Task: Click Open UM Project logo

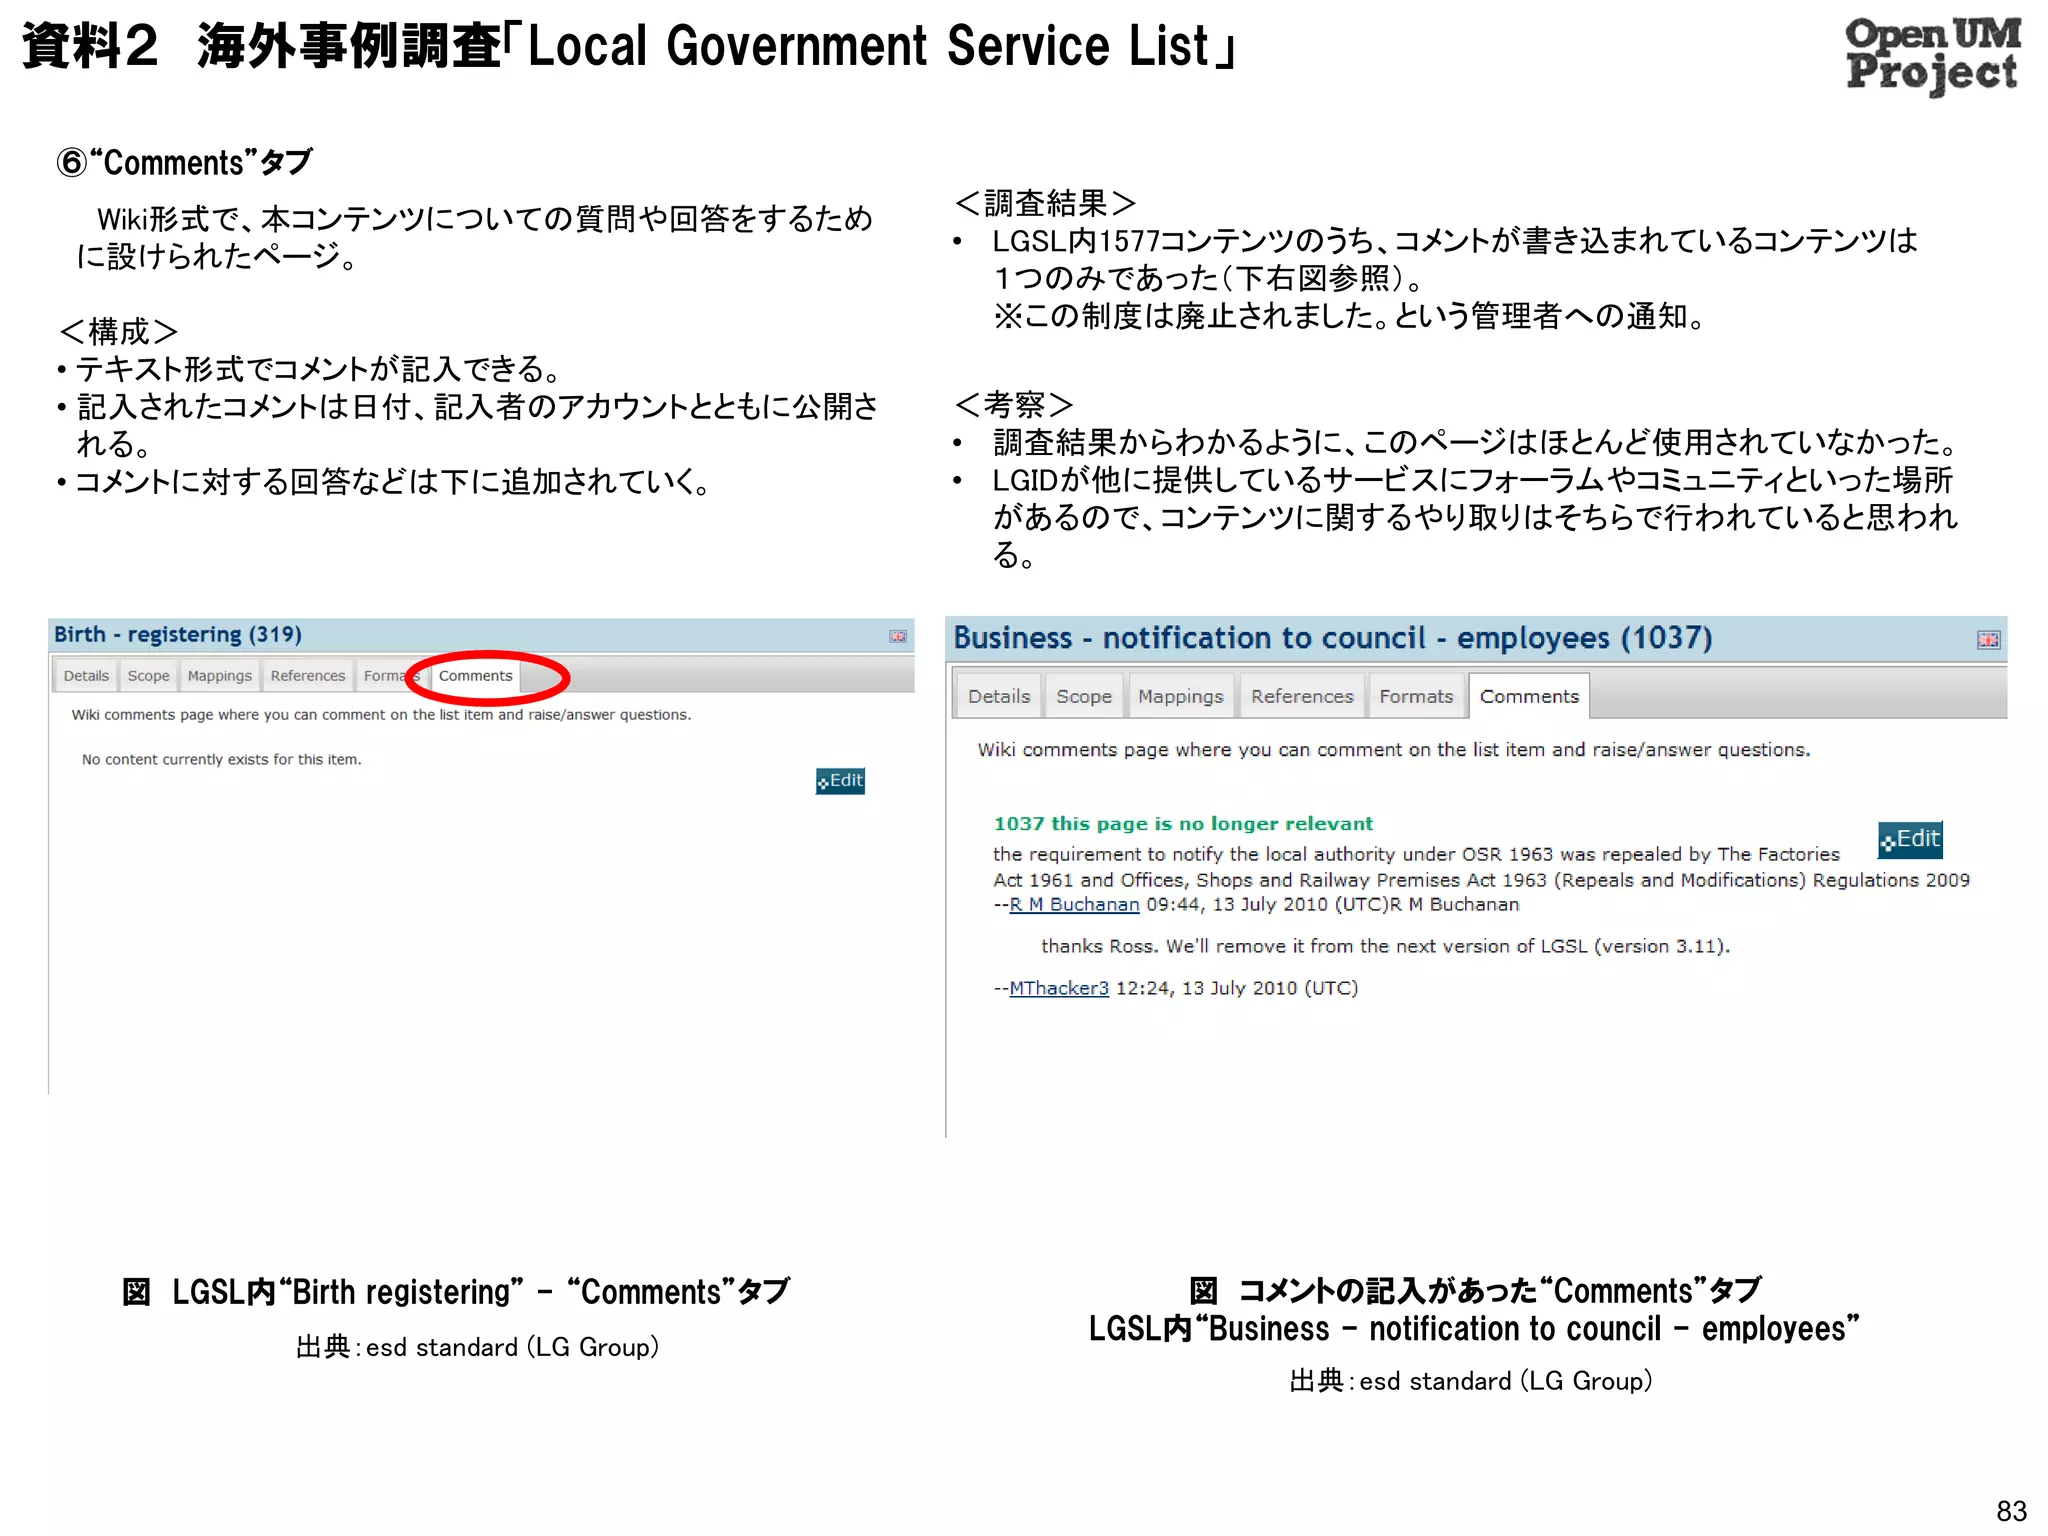Action: point(1932,55)
